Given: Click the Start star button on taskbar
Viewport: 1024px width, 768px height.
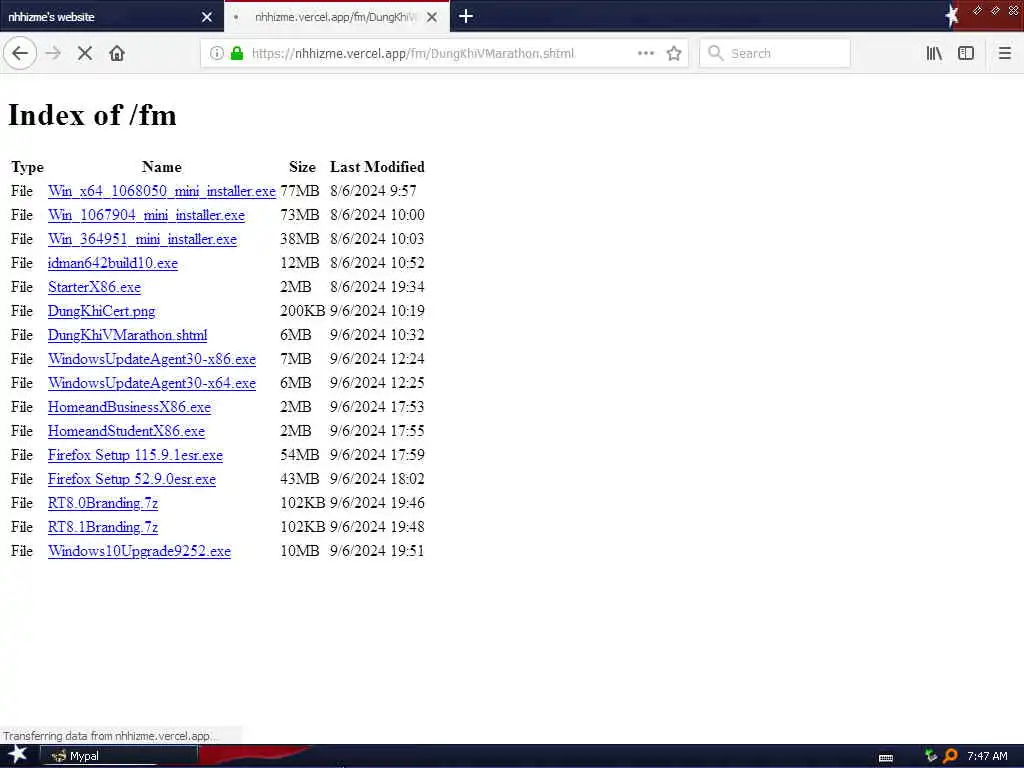Looking at the screenshot, I should (x=18, y=754).
